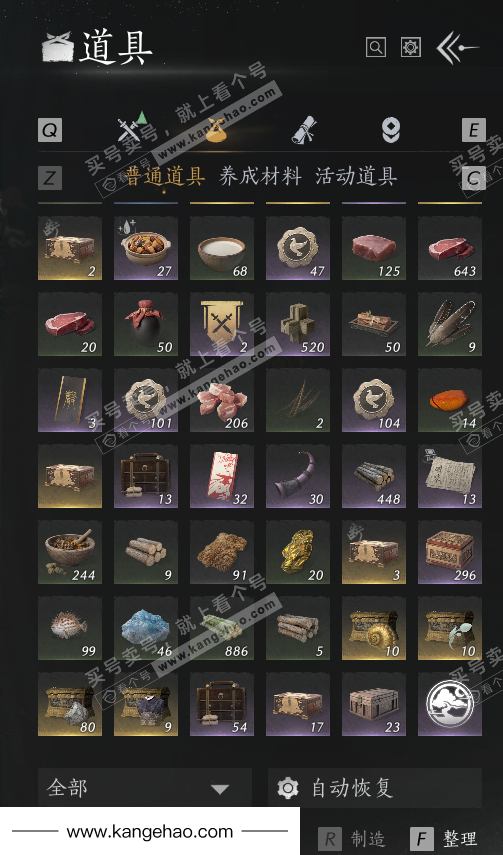503x855 pixels.
Task: Select the purple horn item with 30
Action: click(298, 476)
